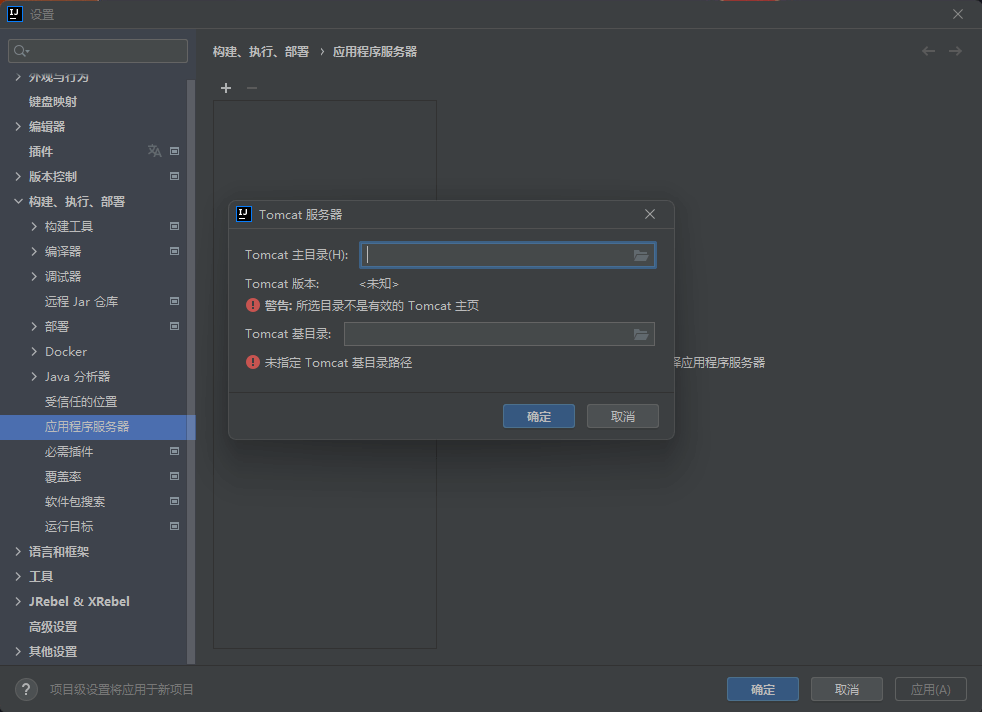The height and width of the screenshot is (712, 982).
Task: Focus the settings search field
Action: (98, 51)
